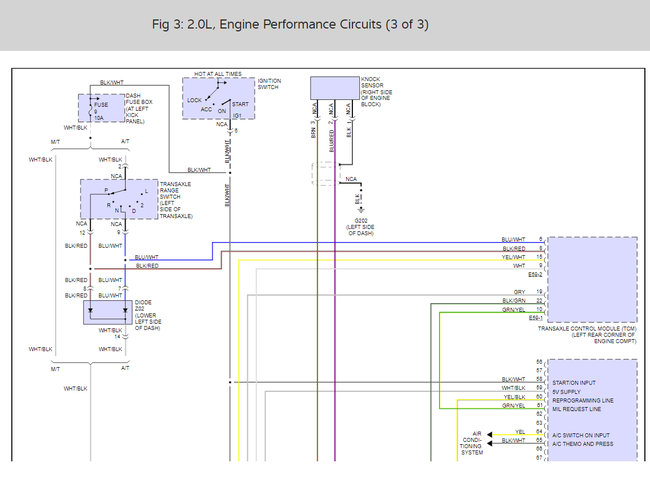Click the E59-1 connector label
This screenshot has height=479, width=650.
[x=535, y=318]
